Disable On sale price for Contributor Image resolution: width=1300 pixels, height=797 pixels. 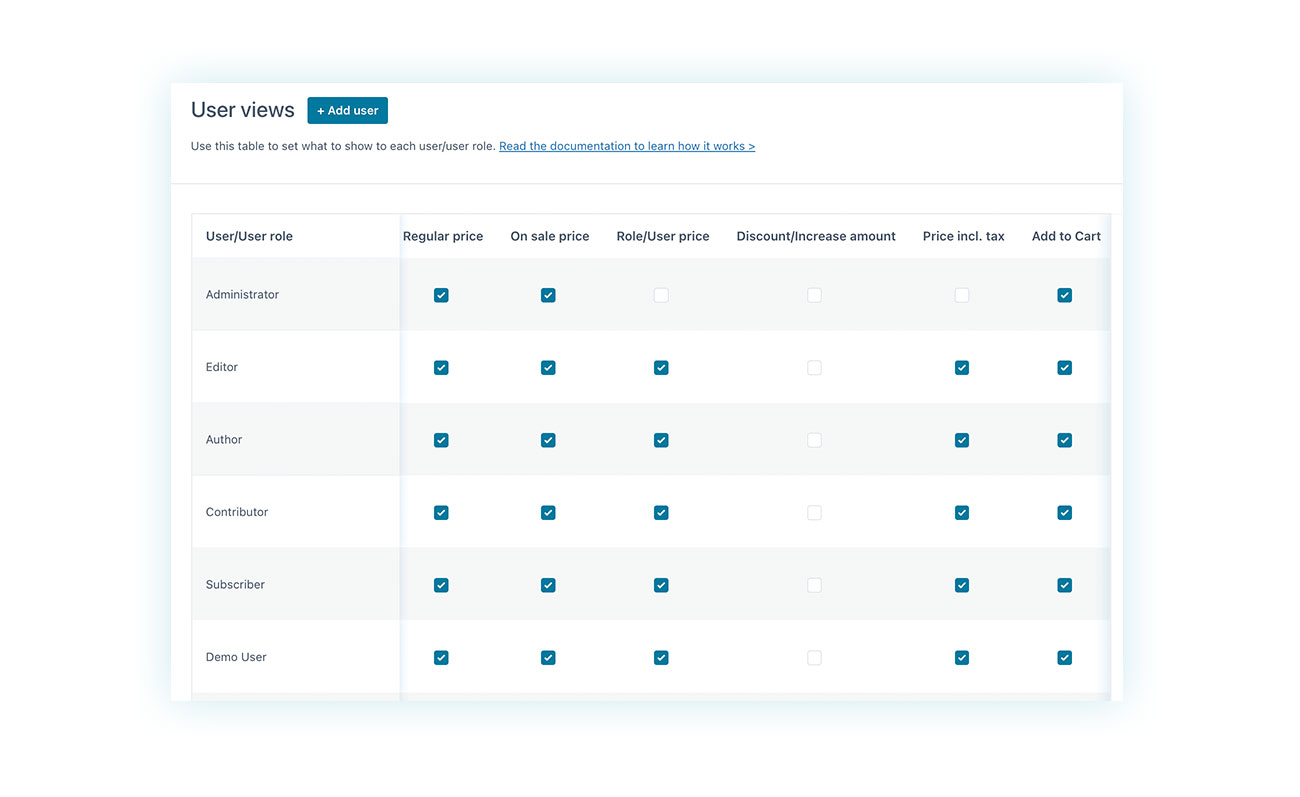[548, 513]
